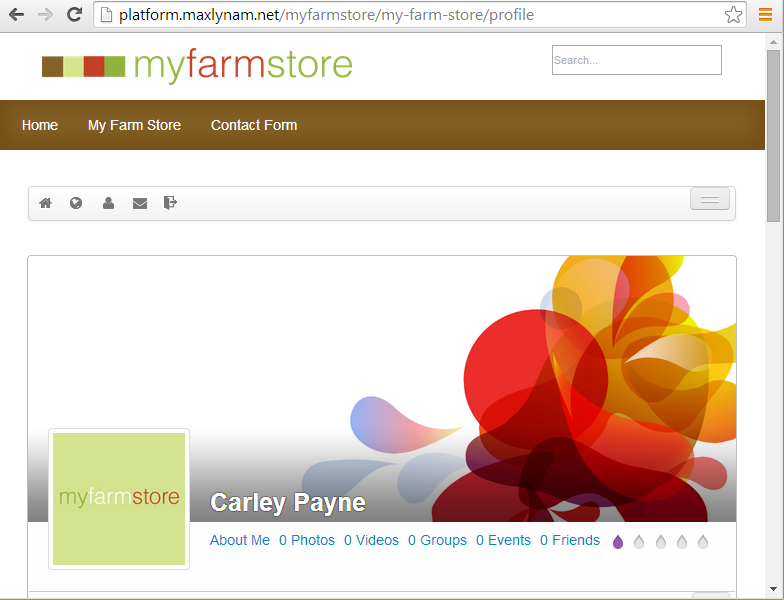This screenshot has height=600, width=784.
Task: Click the myfarmstore profile avatar thumbnail
Action: pos(119,499)
